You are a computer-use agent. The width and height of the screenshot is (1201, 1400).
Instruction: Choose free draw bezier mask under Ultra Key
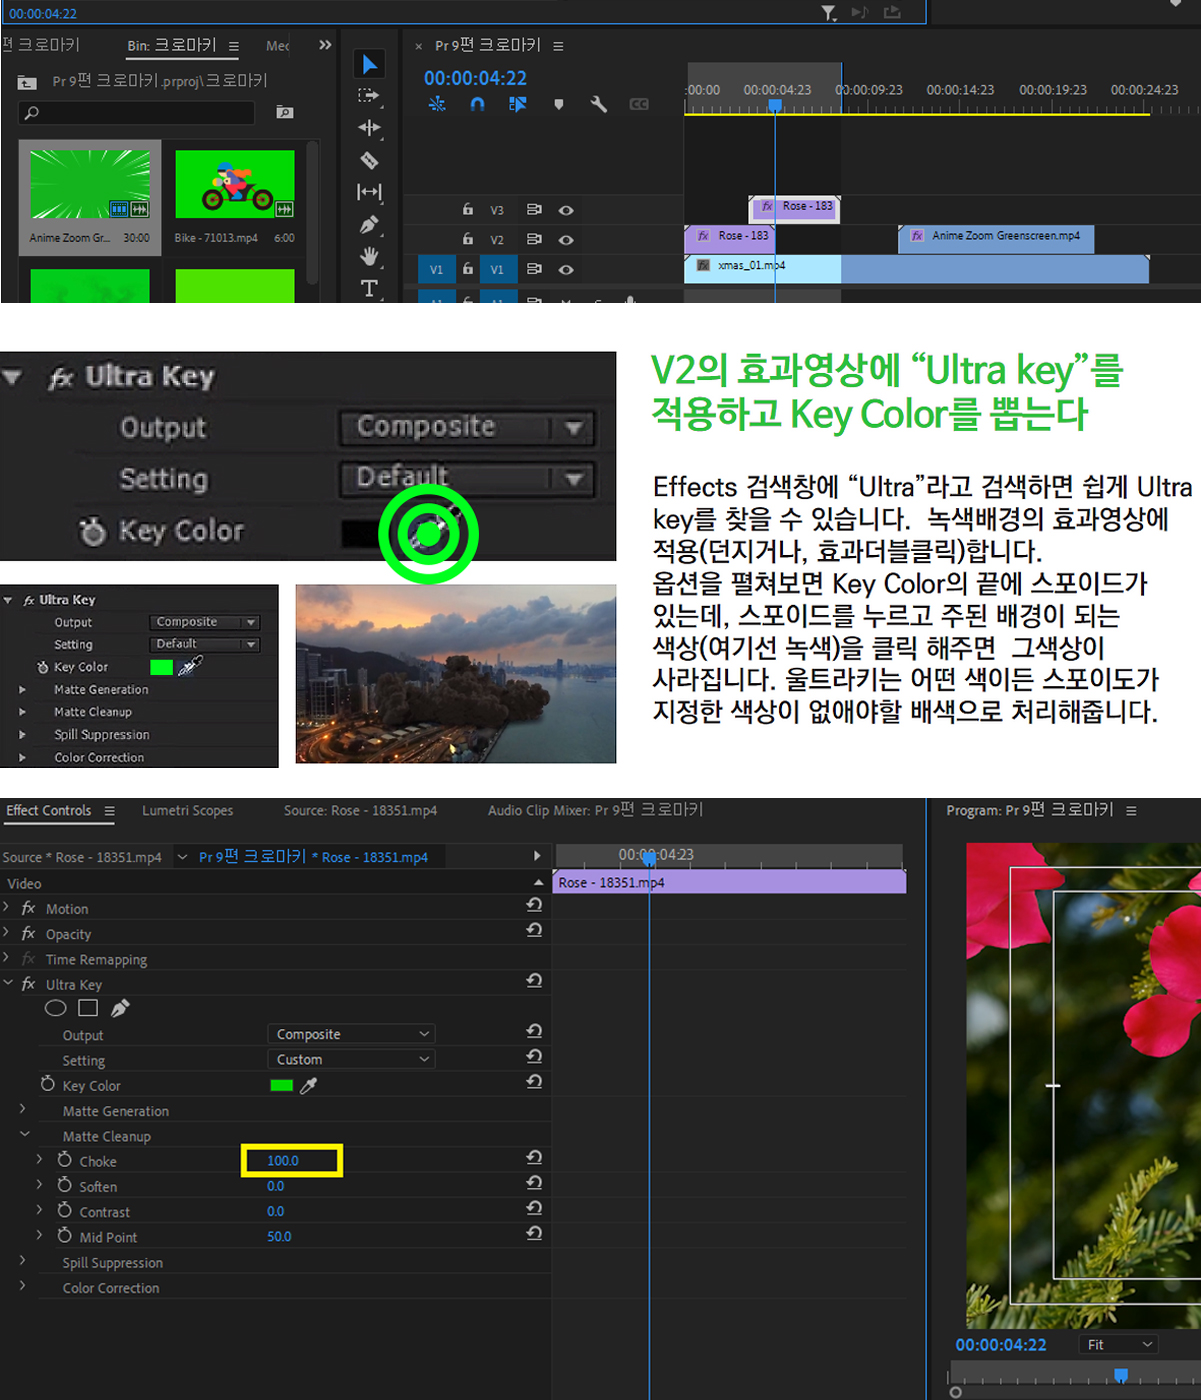120,1008
